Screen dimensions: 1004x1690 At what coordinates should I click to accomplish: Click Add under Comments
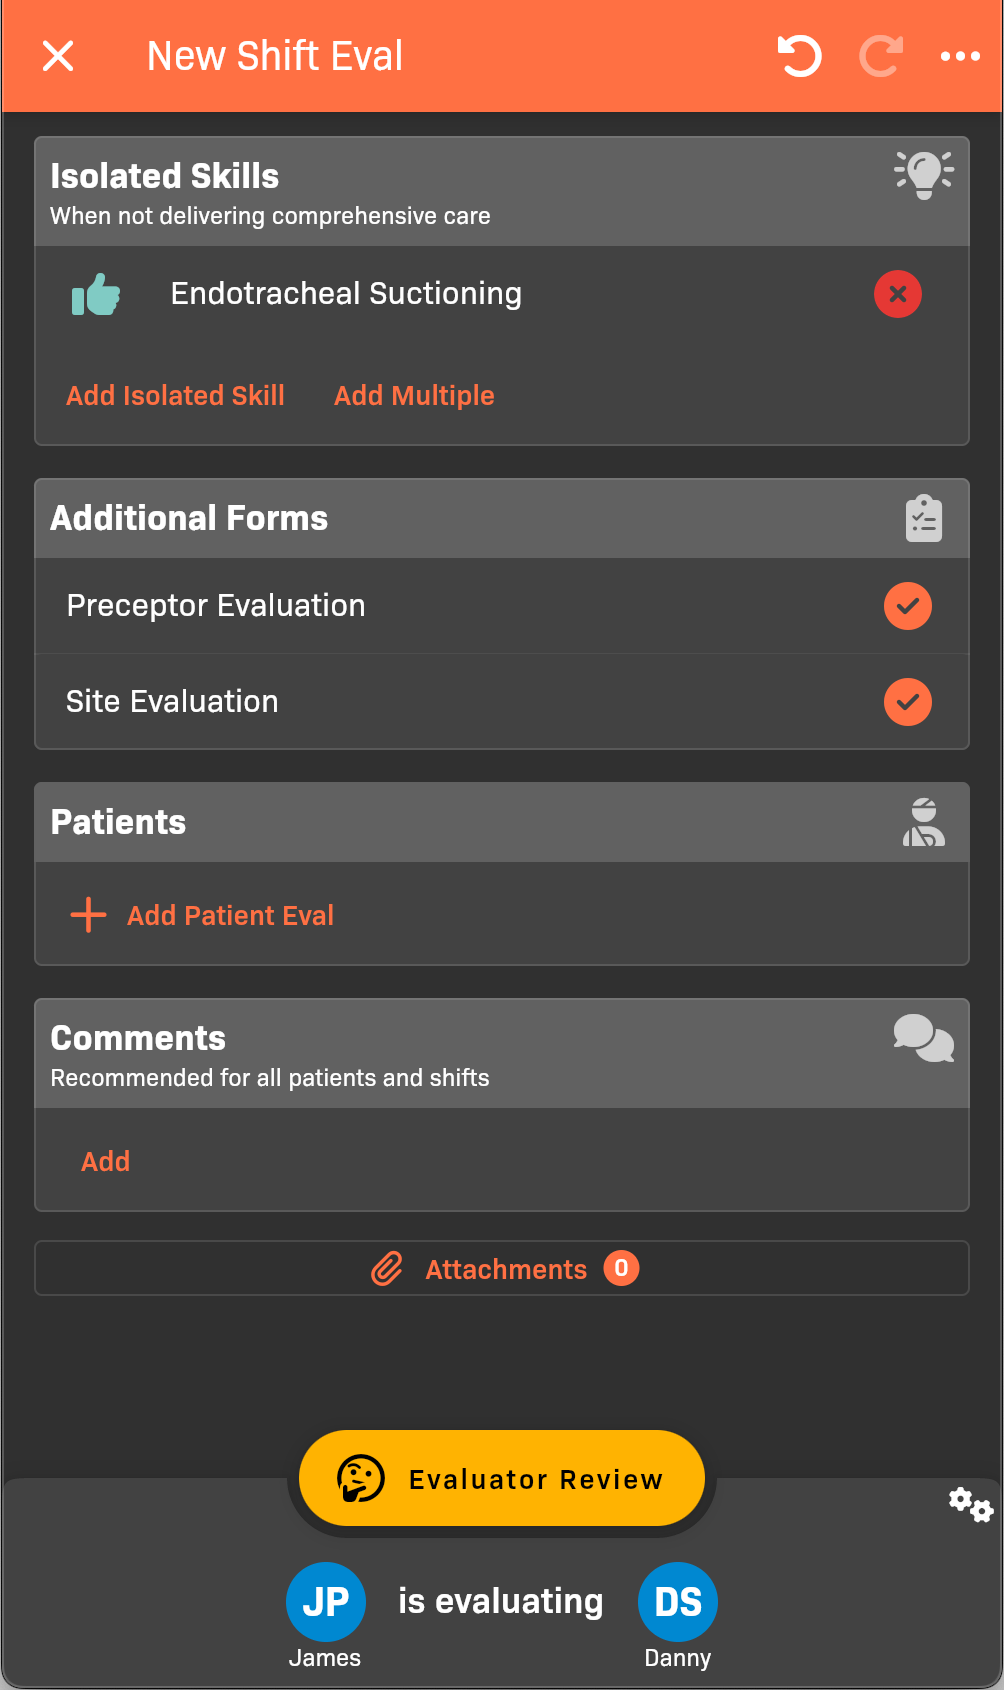coord(106,1161)
